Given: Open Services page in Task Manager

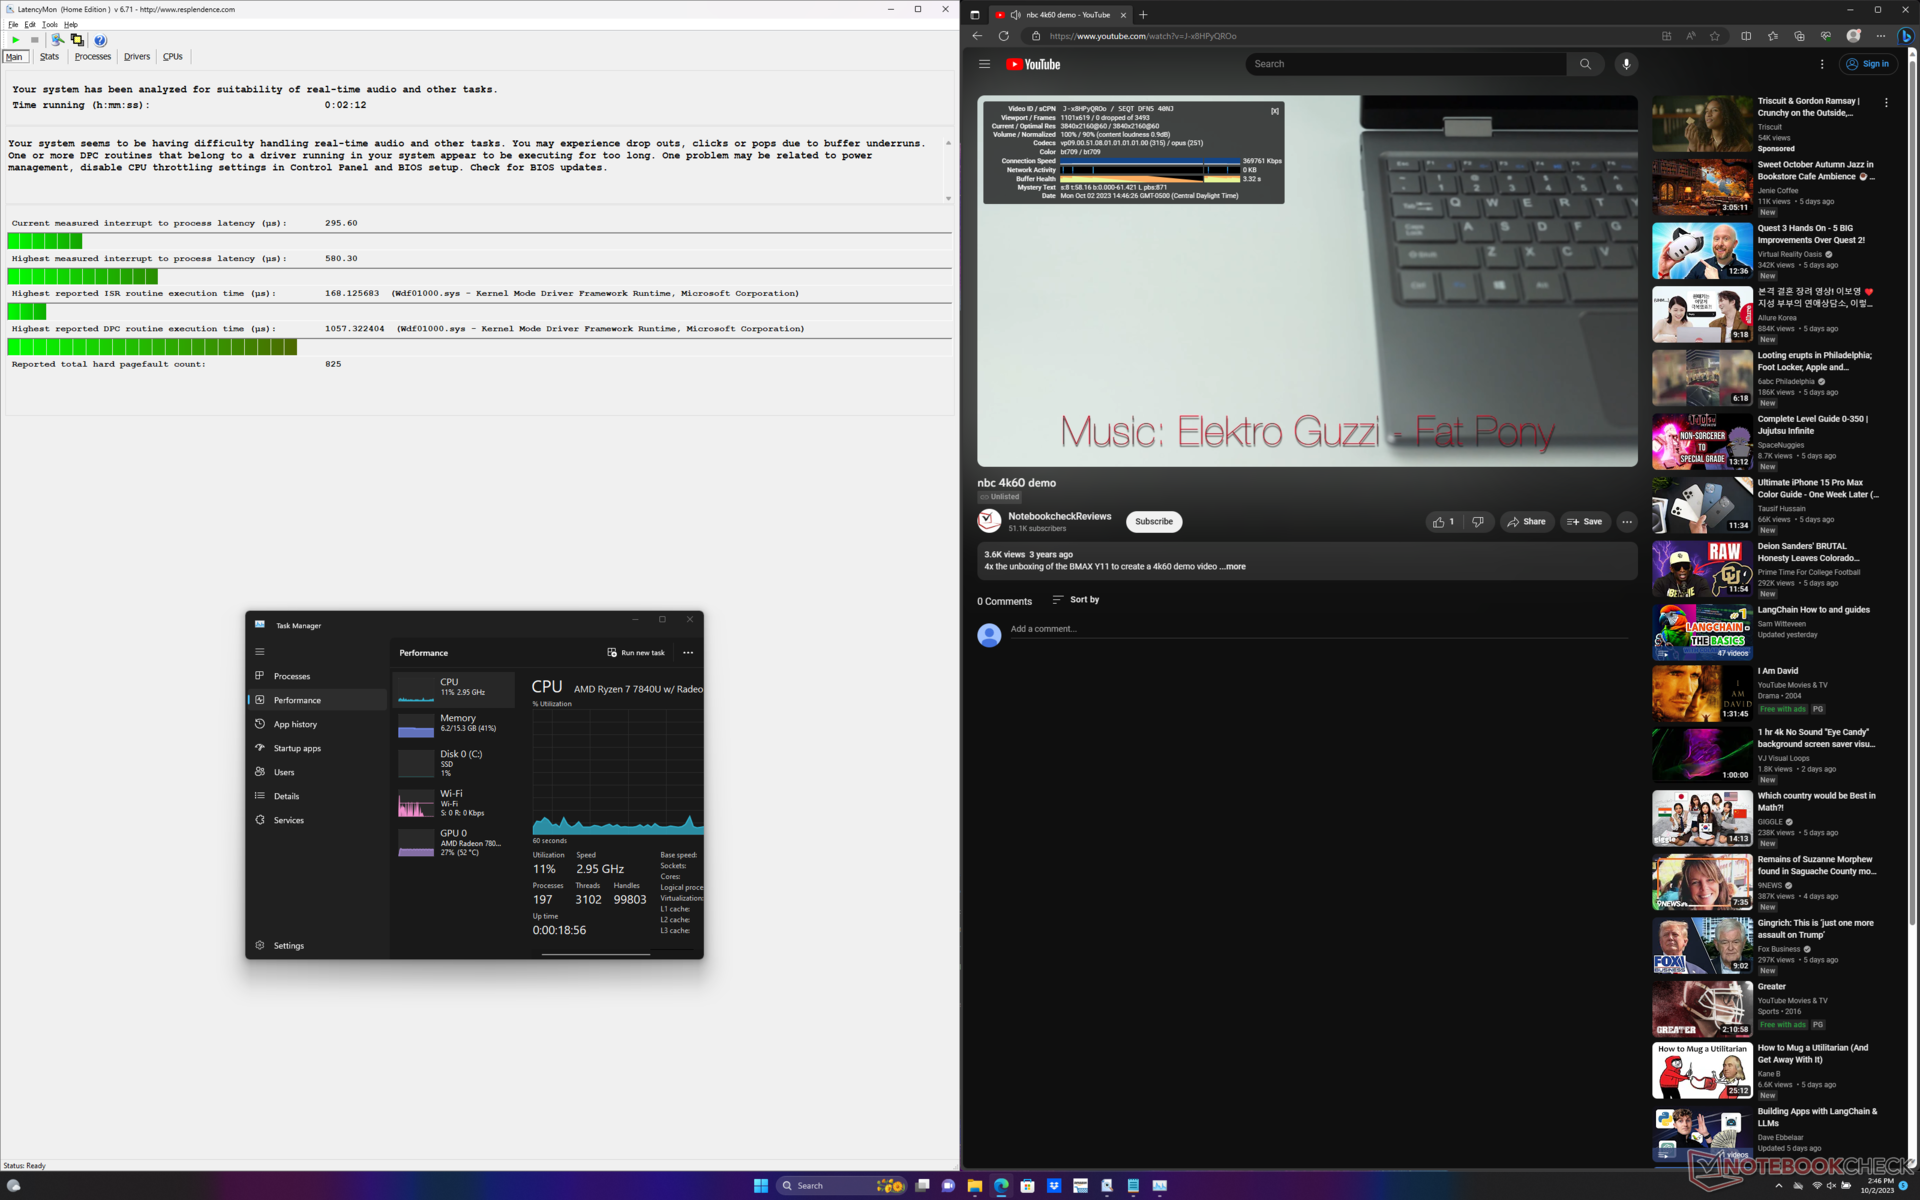Looking at the screenshot, I should 317,820.
